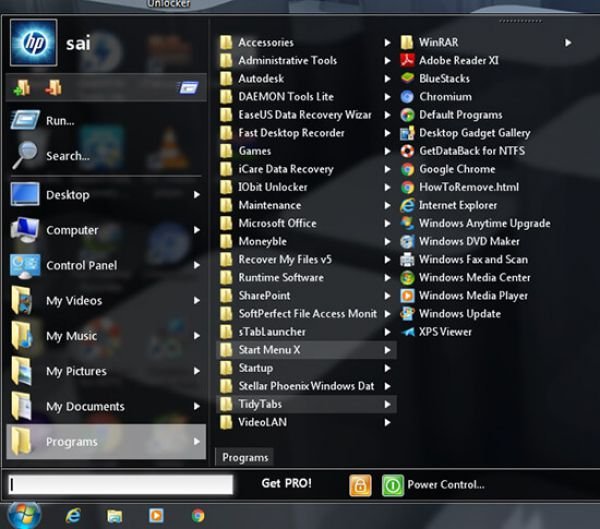Expand the Accessories folder arrow
The image size is (600, 529).
coord(387,42)
